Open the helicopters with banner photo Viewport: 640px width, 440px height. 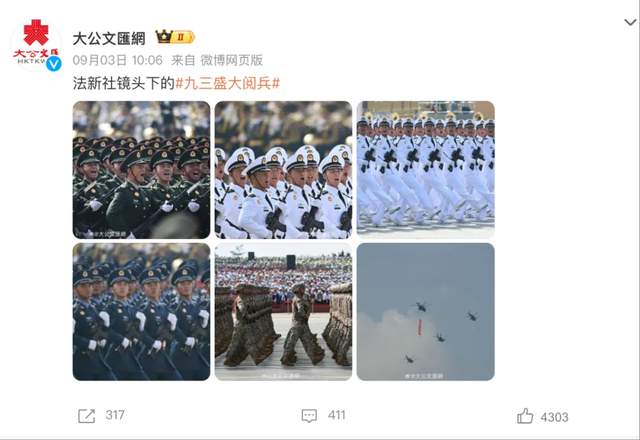click(425, 312)
